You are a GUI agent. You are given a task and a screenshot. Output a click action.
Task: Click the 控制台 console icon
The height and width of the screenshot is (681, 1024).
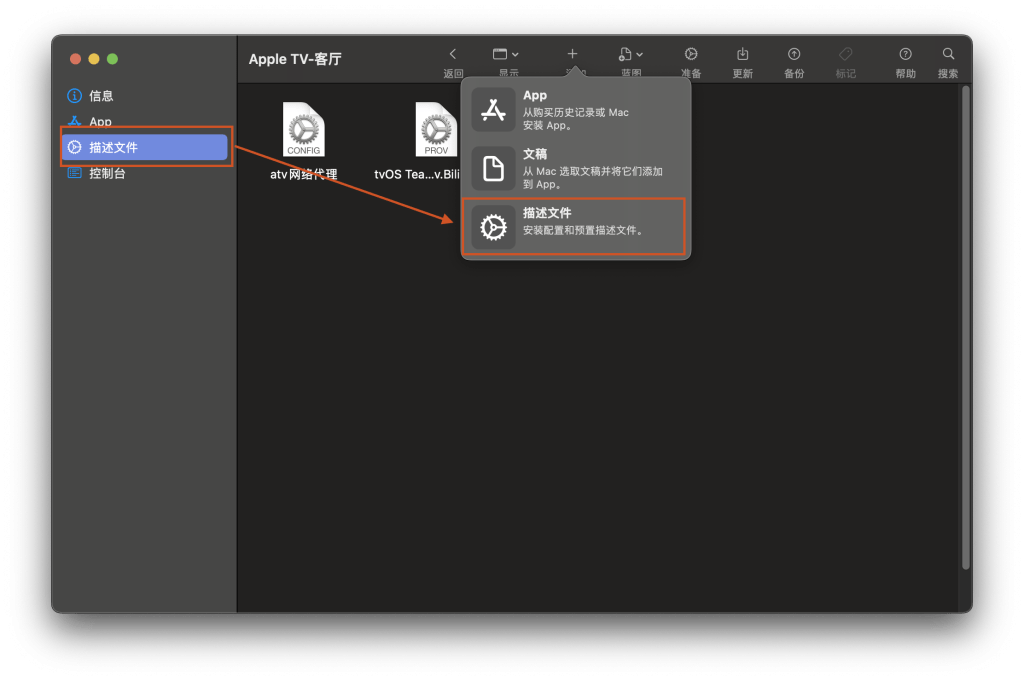(74, 173)
